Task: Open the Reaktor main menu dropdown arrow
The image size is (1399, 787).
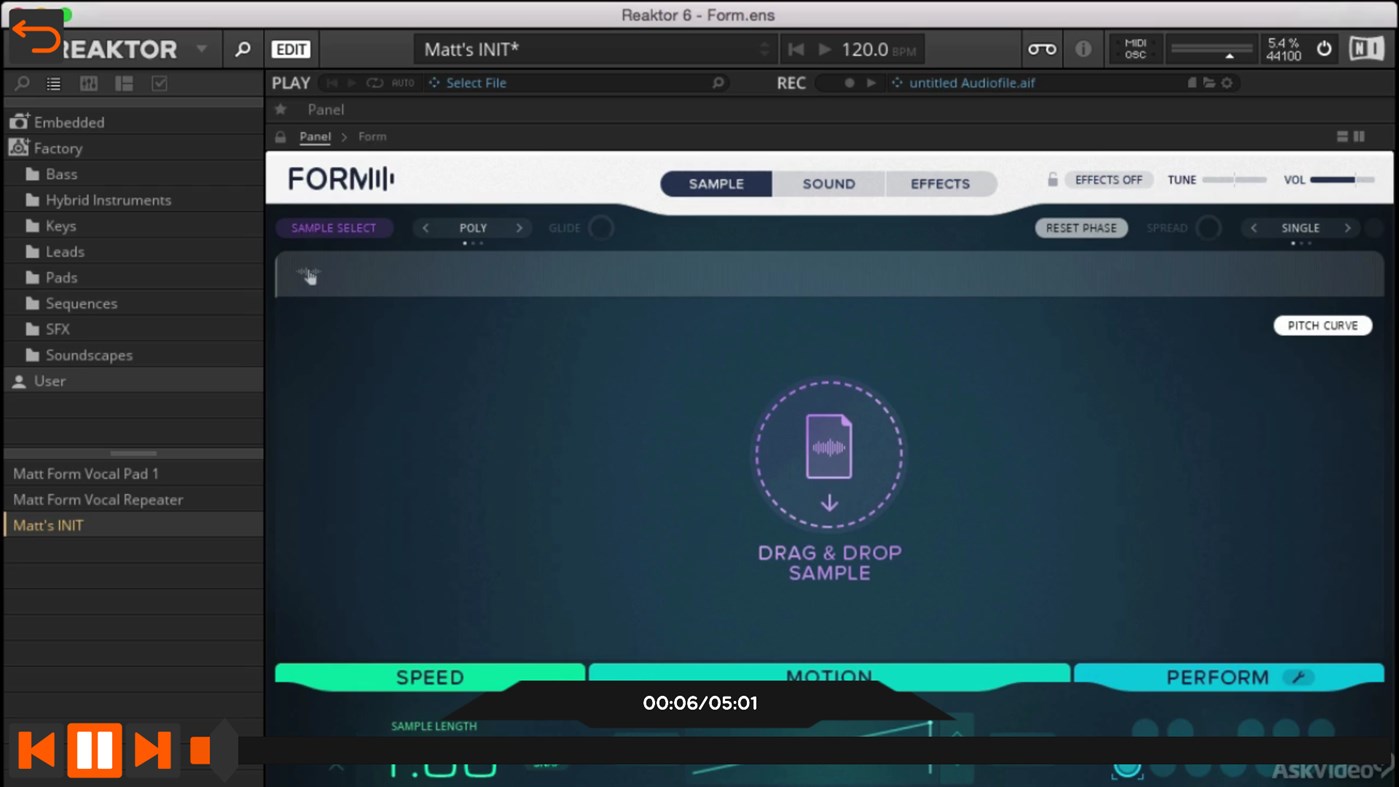Action: pyautogui.click(x=202, y=49)
